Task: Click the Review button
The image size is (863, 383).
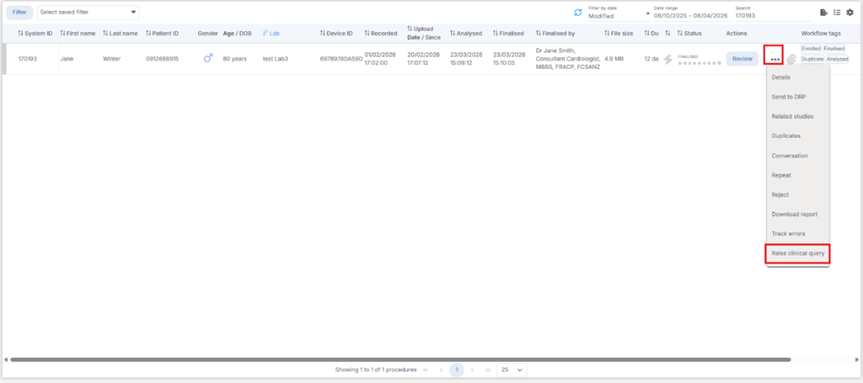Action: (742, 59)
